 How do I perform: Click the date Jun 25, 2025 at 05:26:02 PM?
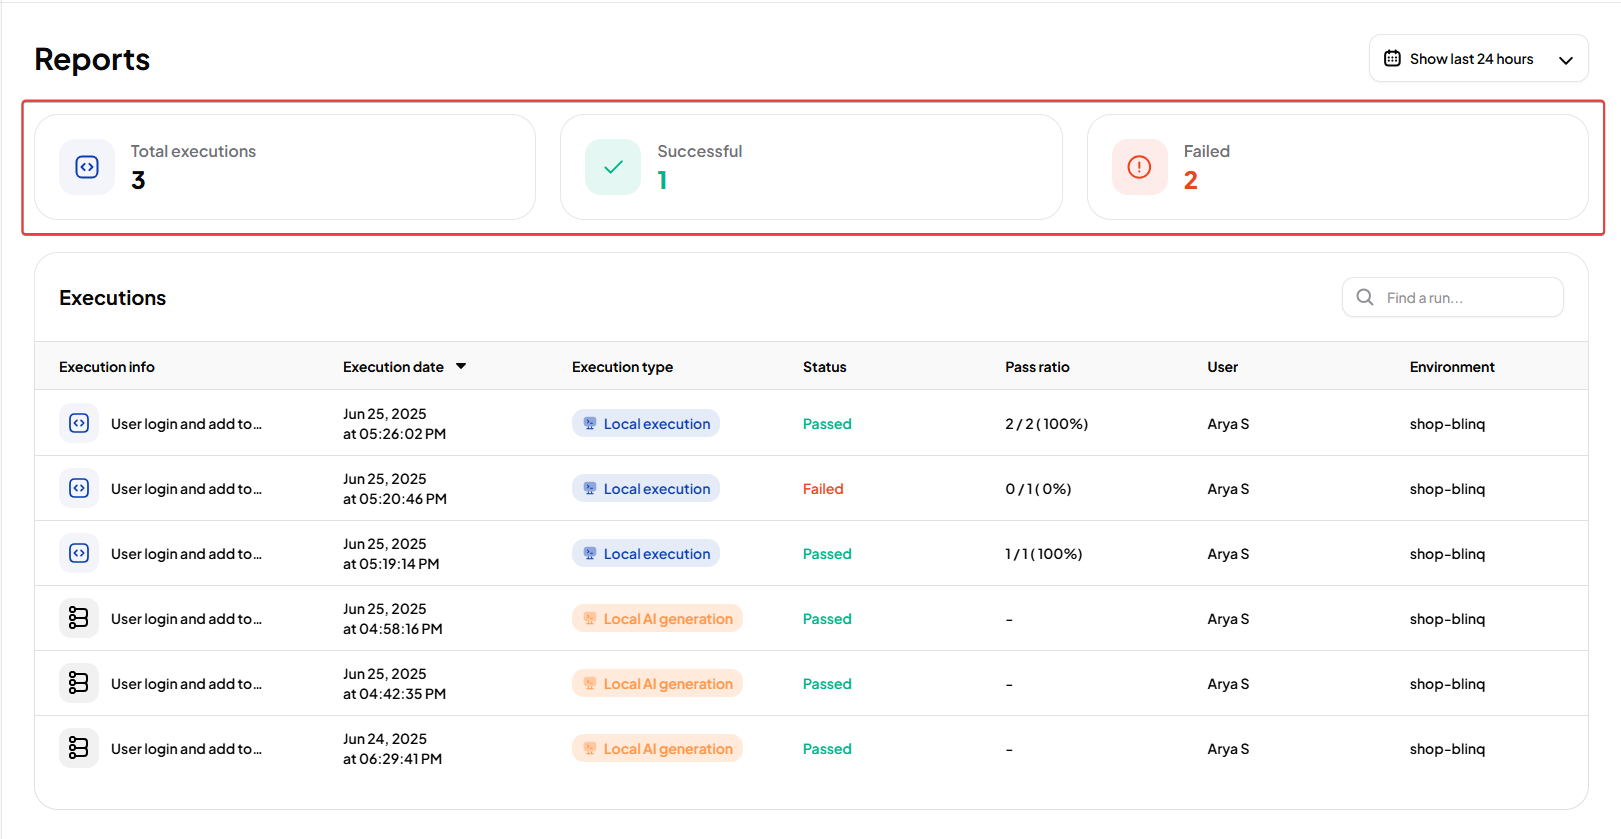[394, 424]
